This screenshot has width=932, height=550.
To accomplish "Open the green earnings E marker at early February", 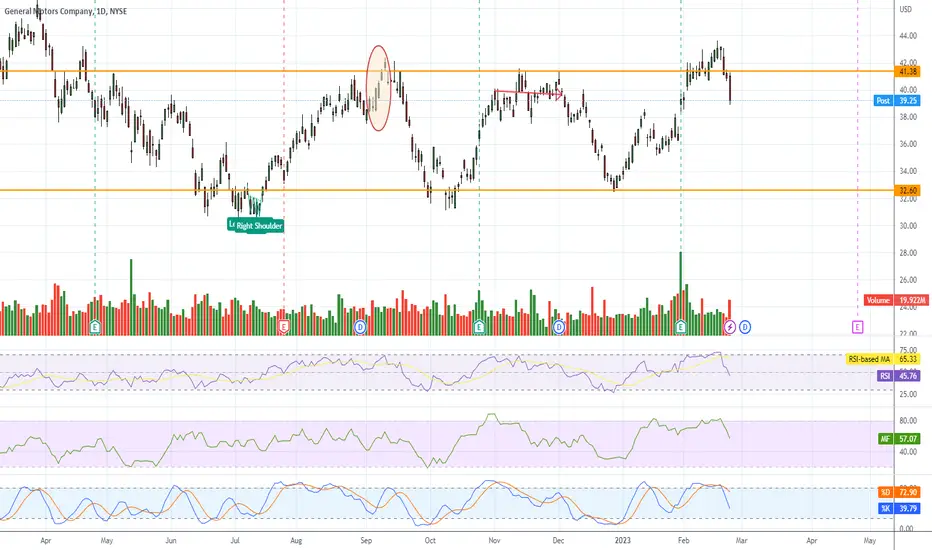I will coord(681,326).
